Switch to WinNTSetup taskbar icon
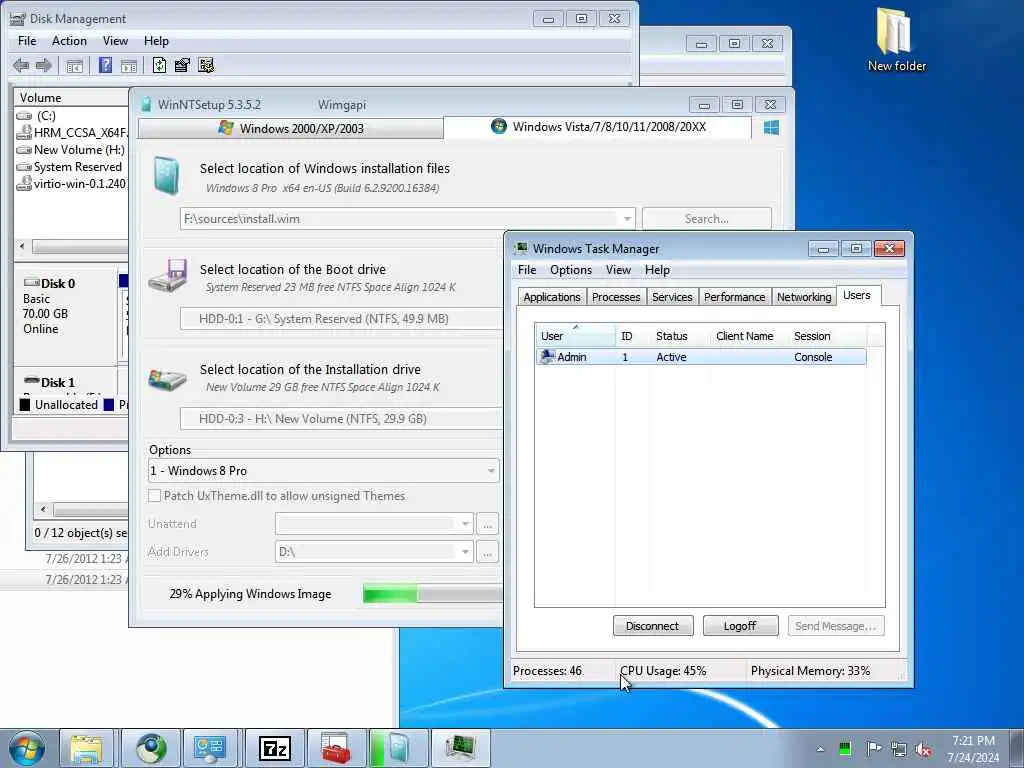Viewport: 1024px width, 768px height. [398, 748]
